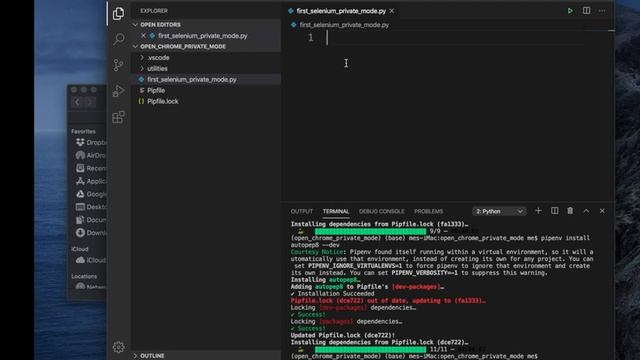Open the Manage settings gear
Viewport: 640px width, 360px height.
[118, 347]
